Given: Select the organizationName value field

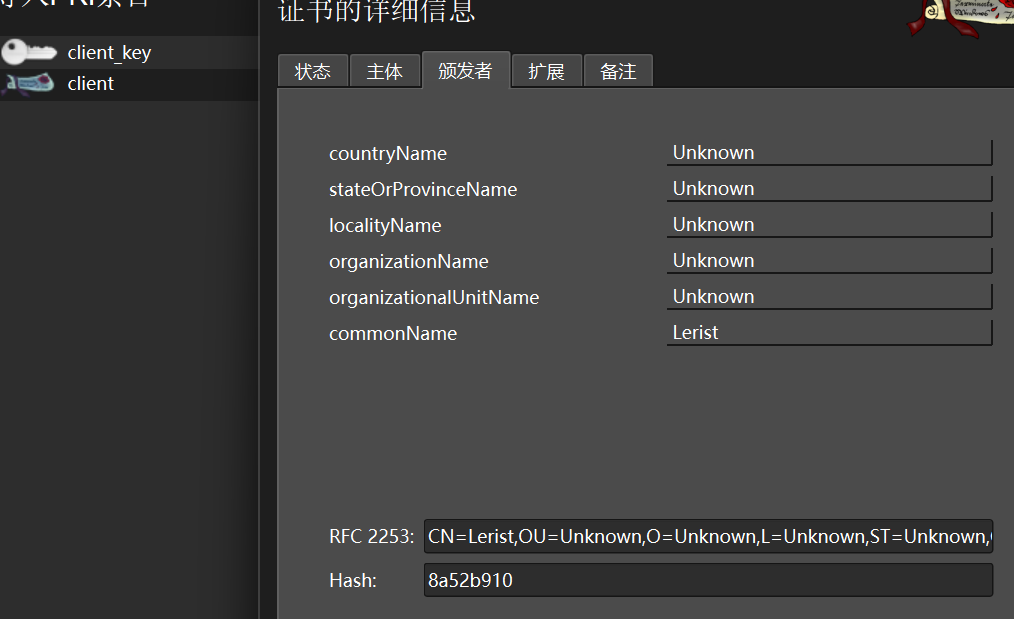Looking at the screenshot, I should (828, 261).
